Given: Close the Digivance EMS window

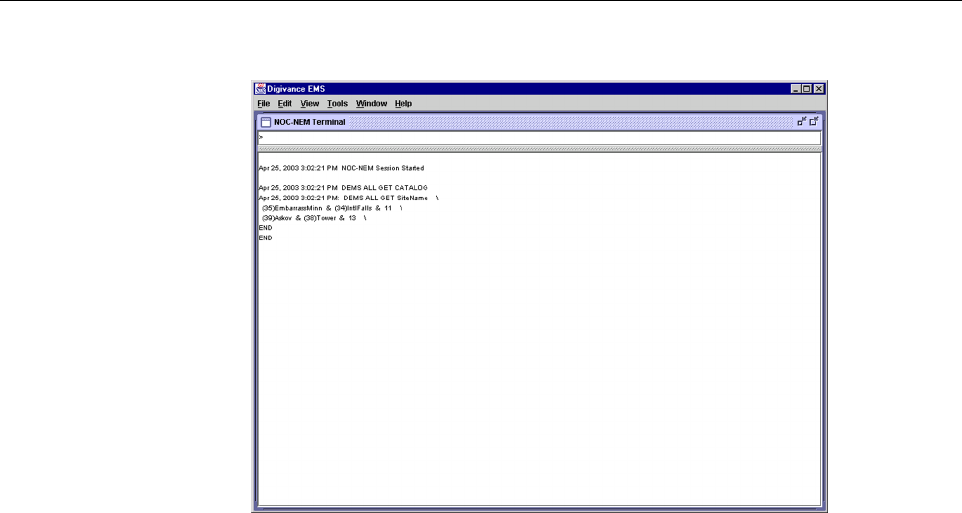Looking at the screenshot, I should (x=818, y=89).
